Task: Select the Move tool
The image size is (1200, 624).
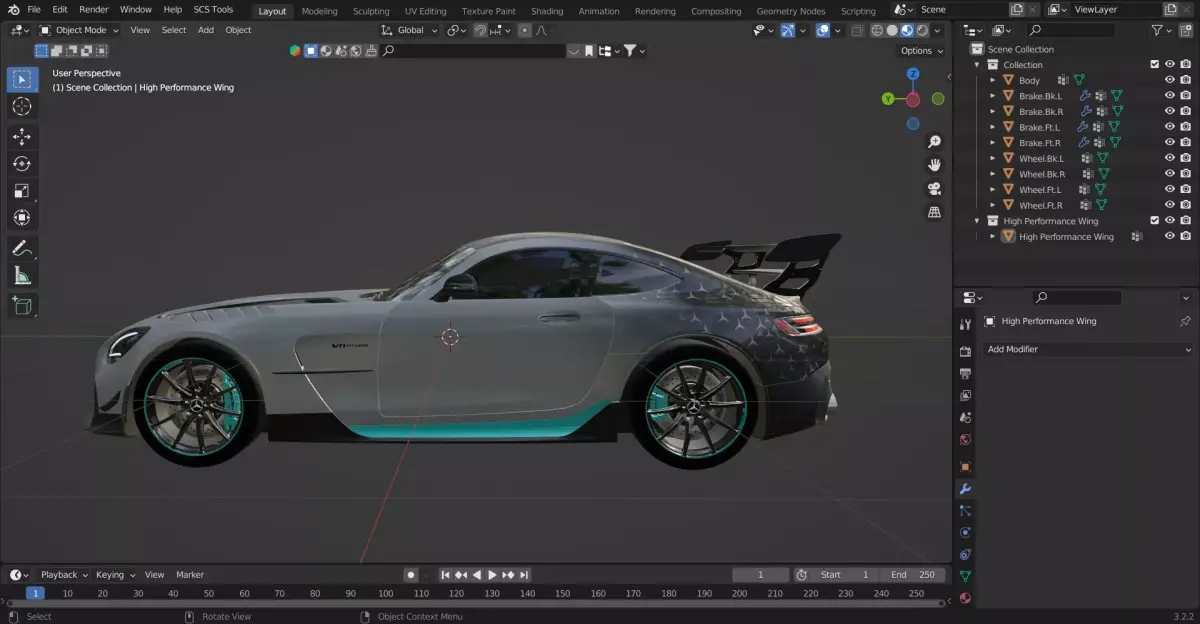Action: pos(22,137)
